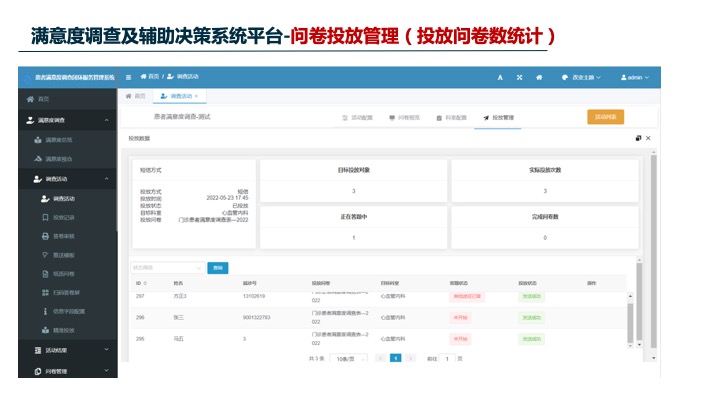Click the red status tag in row 297
Screen dimensions: 720x405
point(467,296)
